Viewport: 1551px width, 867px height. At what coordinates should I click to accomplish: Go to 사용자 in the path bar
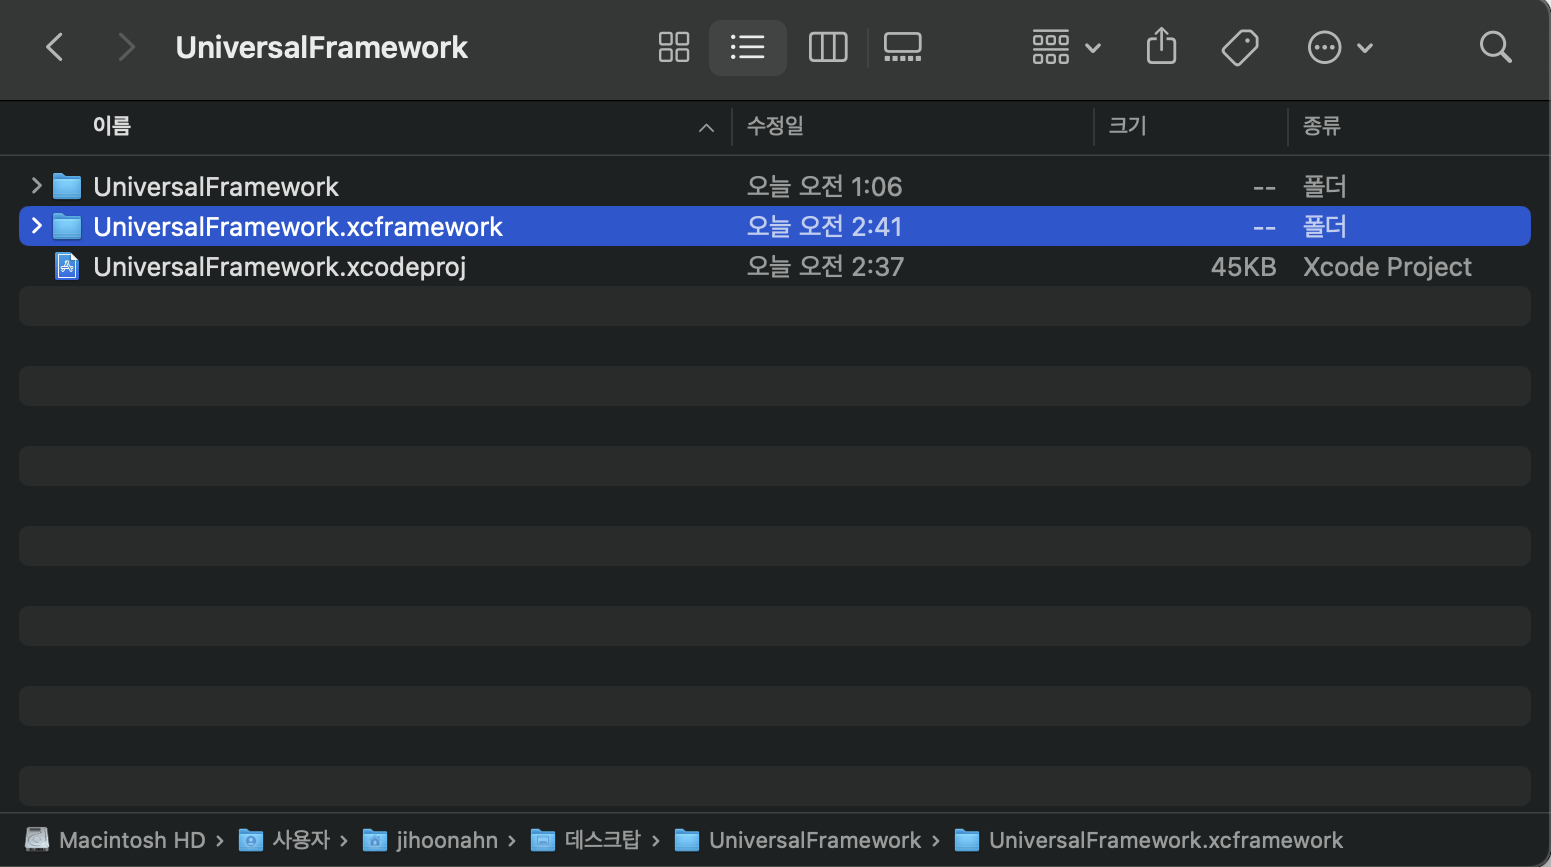[x=285, y=840]
